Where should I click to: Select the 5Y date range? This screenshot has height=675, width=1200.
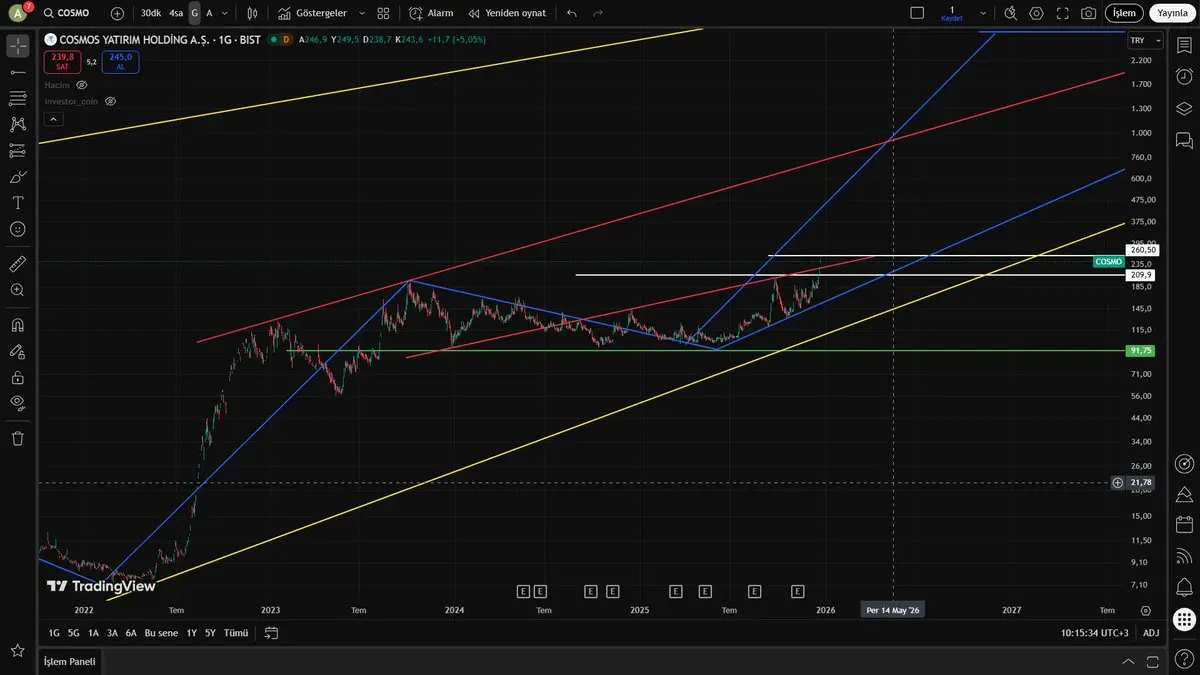click(x=210, y=633)
